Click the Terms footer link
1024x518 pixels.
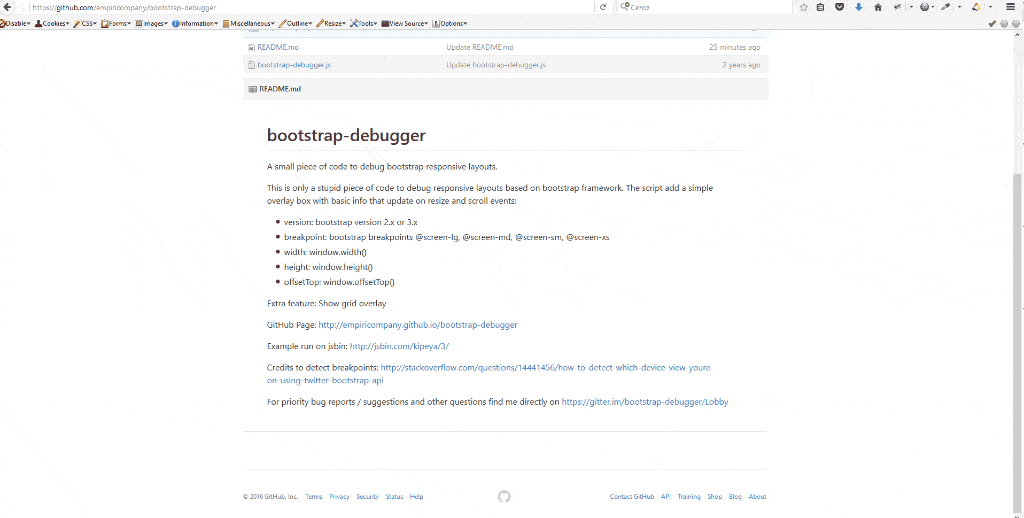(x=313, y=496)
